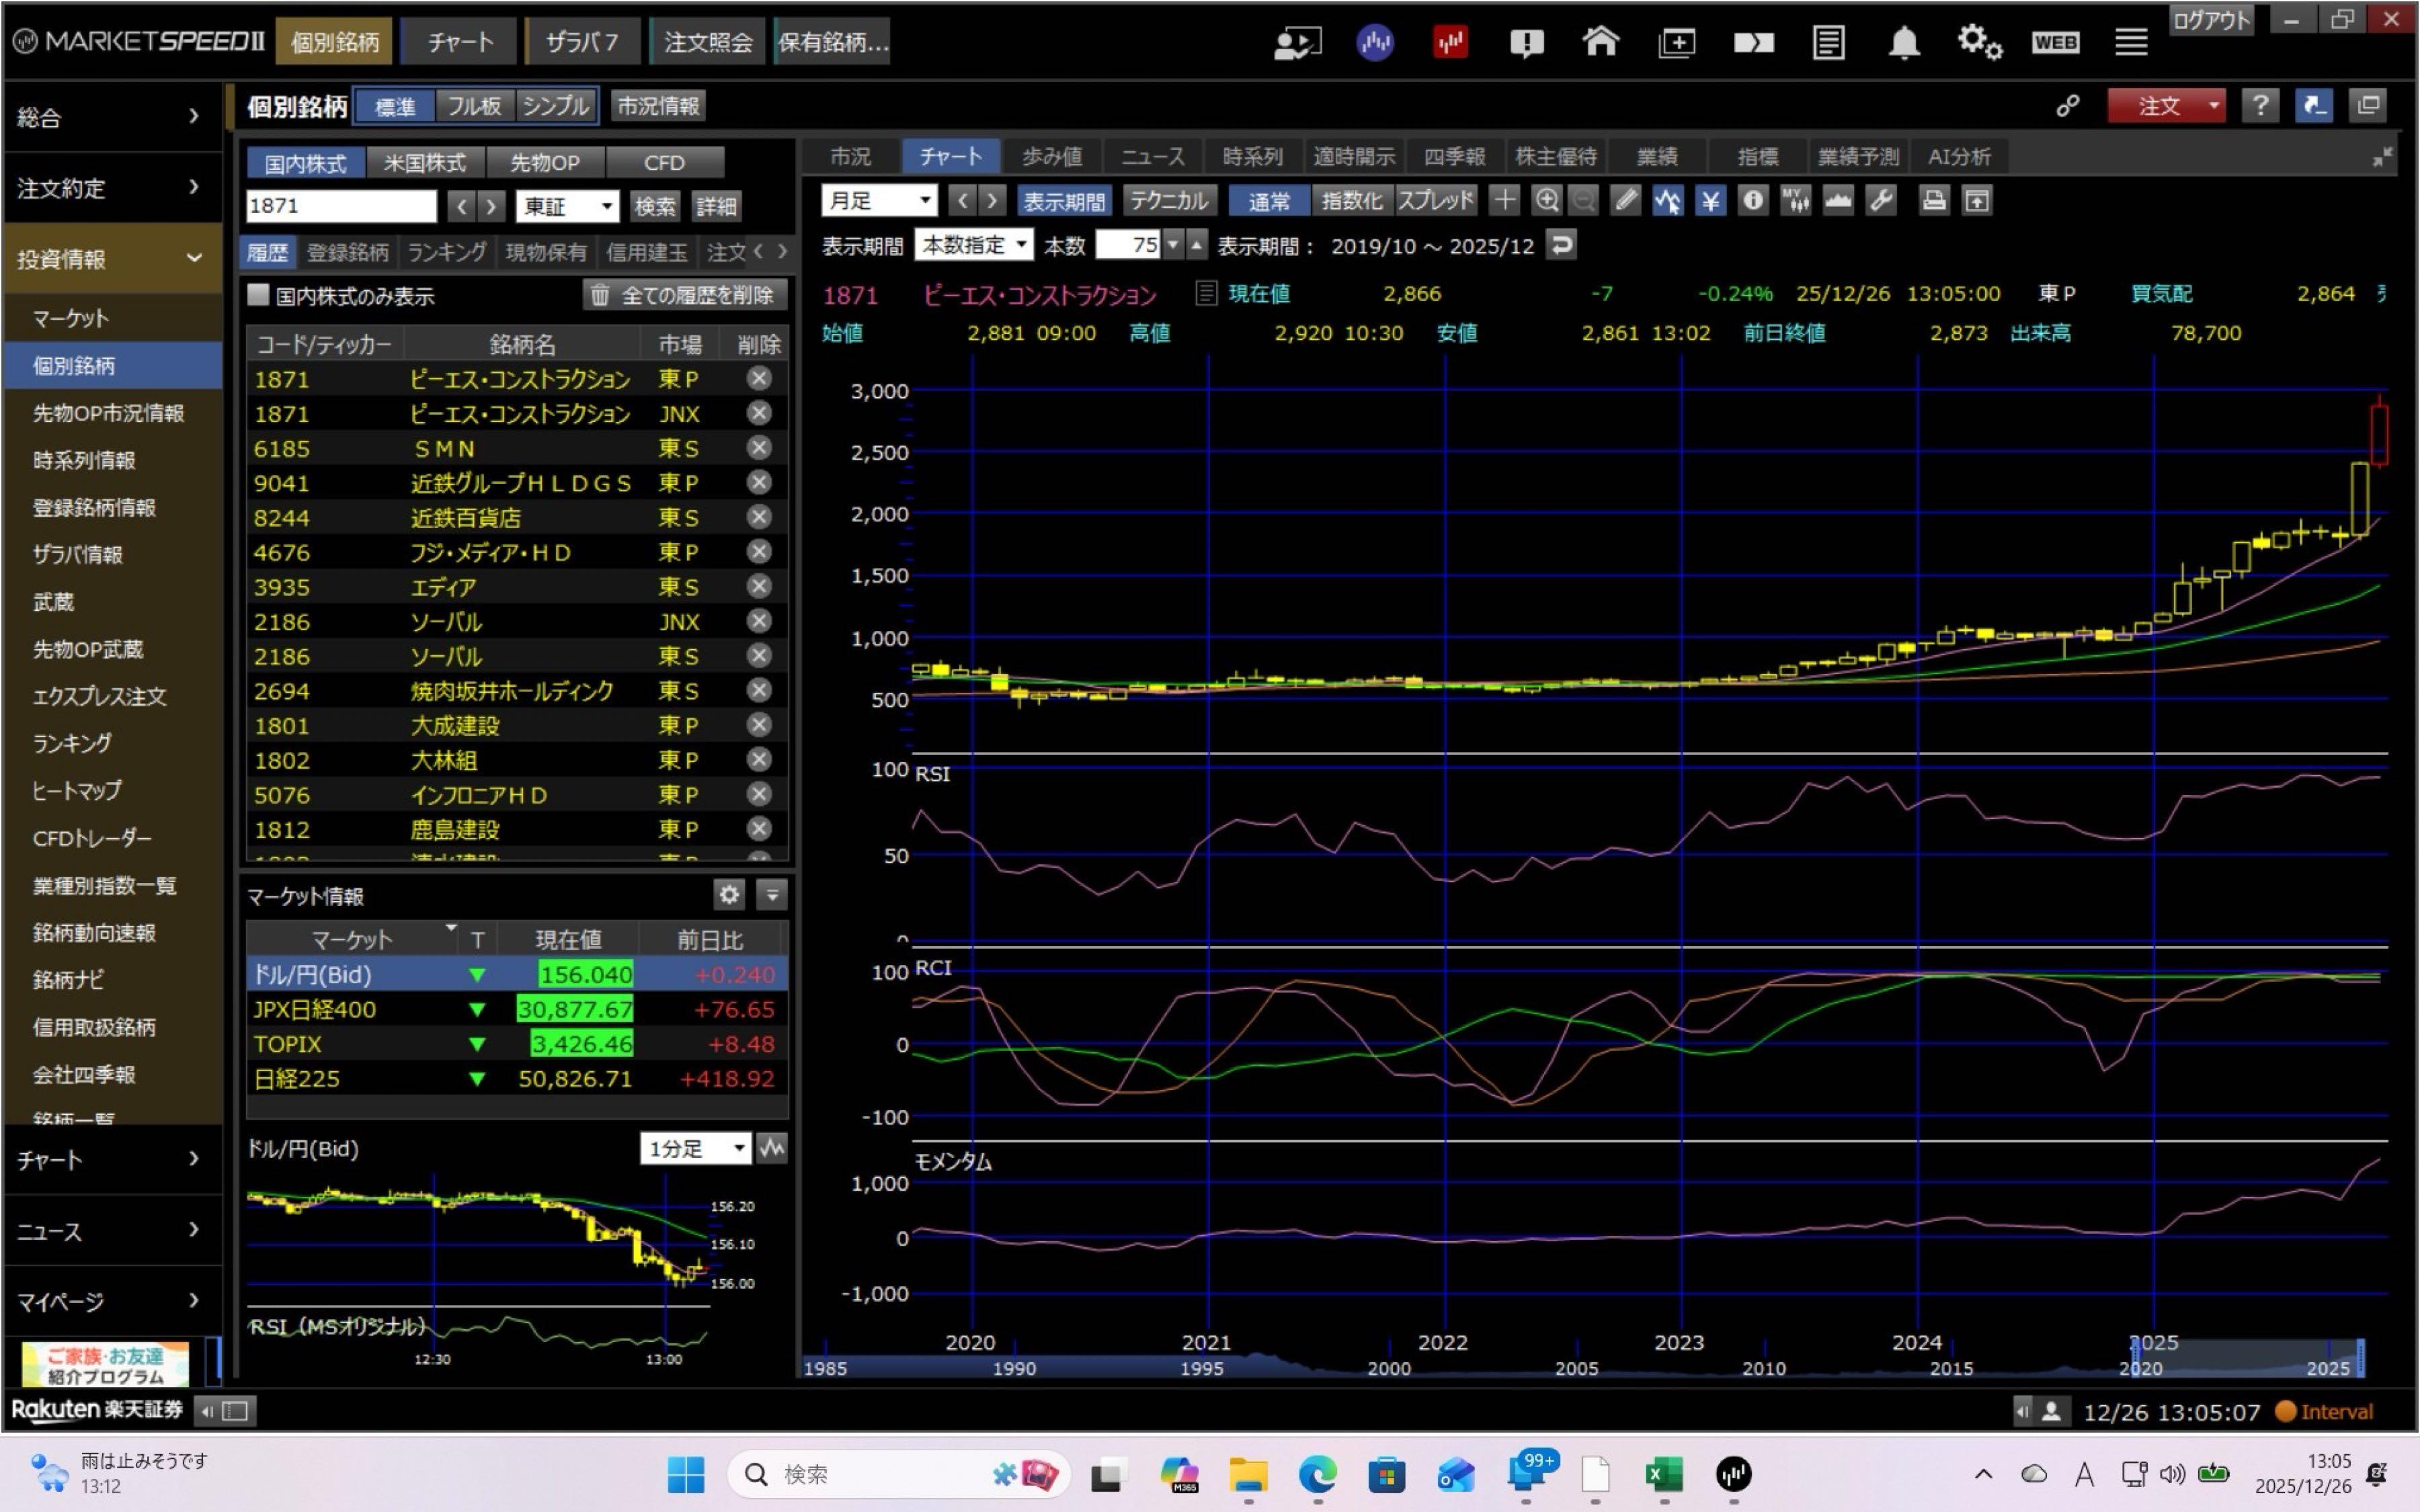Open the 月足 timeframe dropdown
This screenshot has width=2420, height=1512.
(879, 201)
